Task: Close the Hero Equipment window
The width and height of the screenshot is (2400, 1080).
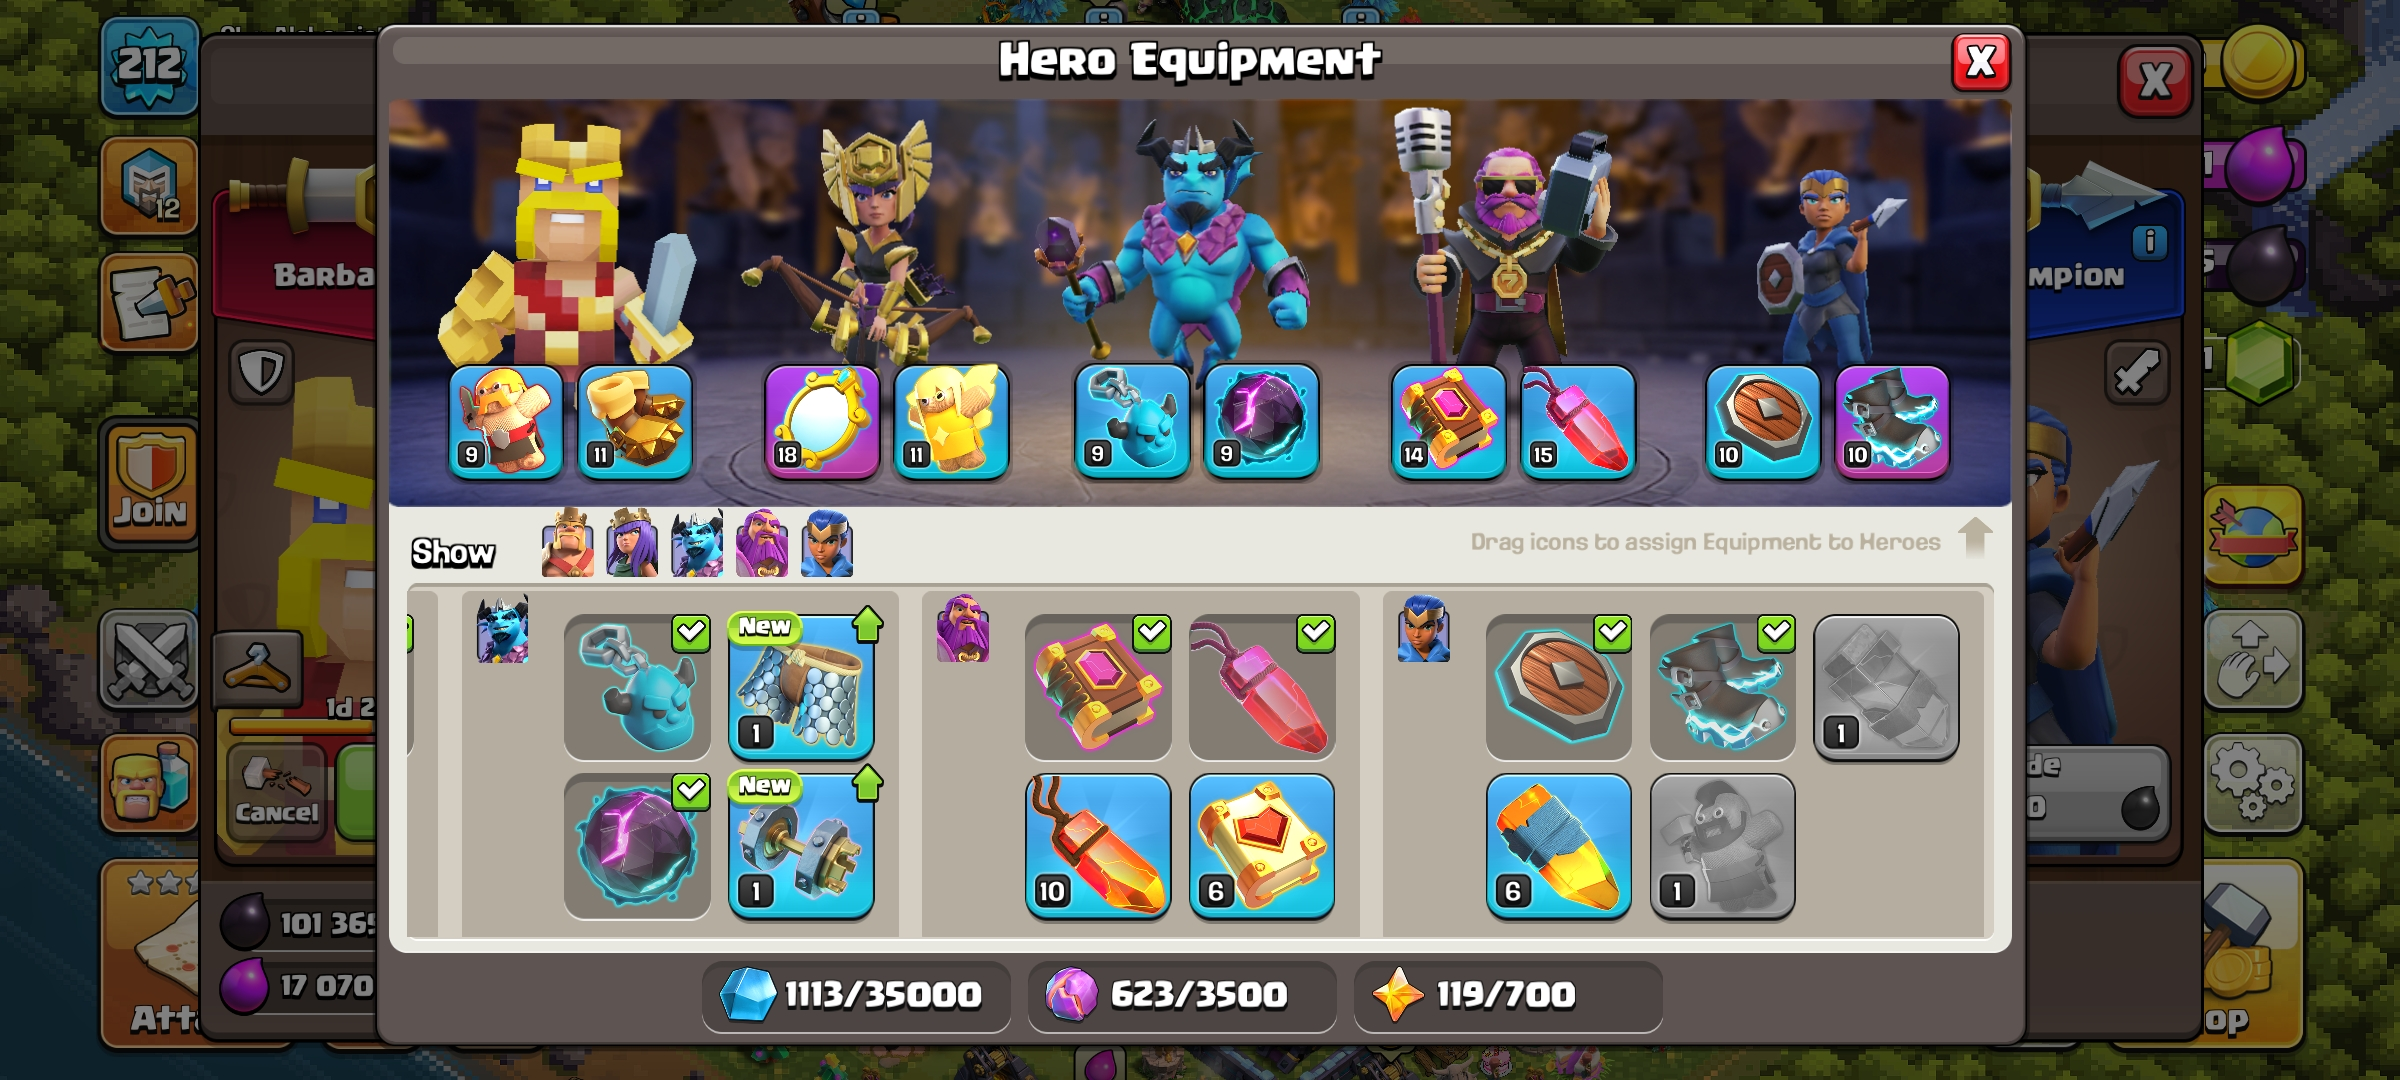Action: point(1981,62)
